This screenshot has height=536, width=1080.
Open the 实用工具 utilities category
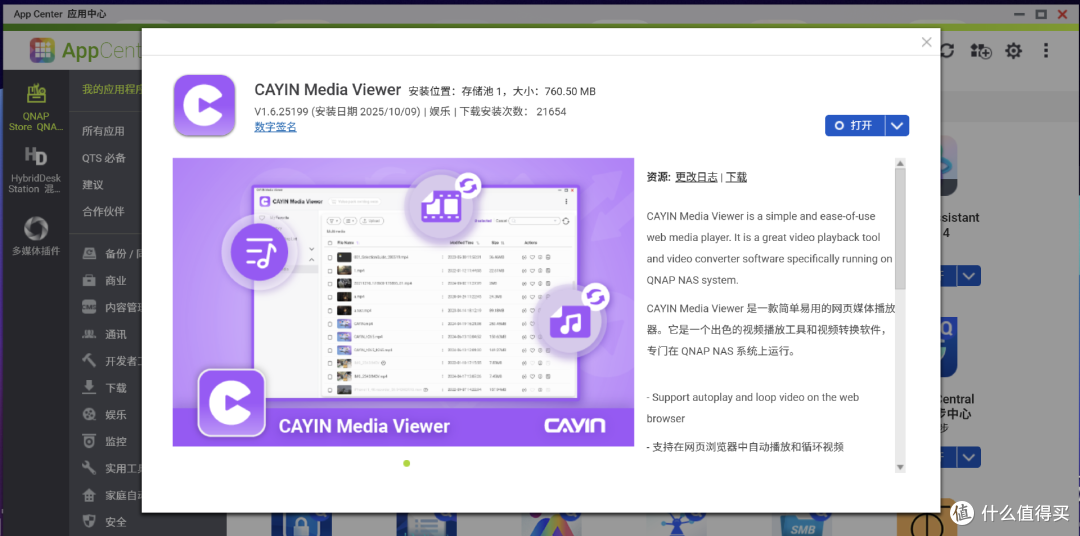[x=112, y=468]
